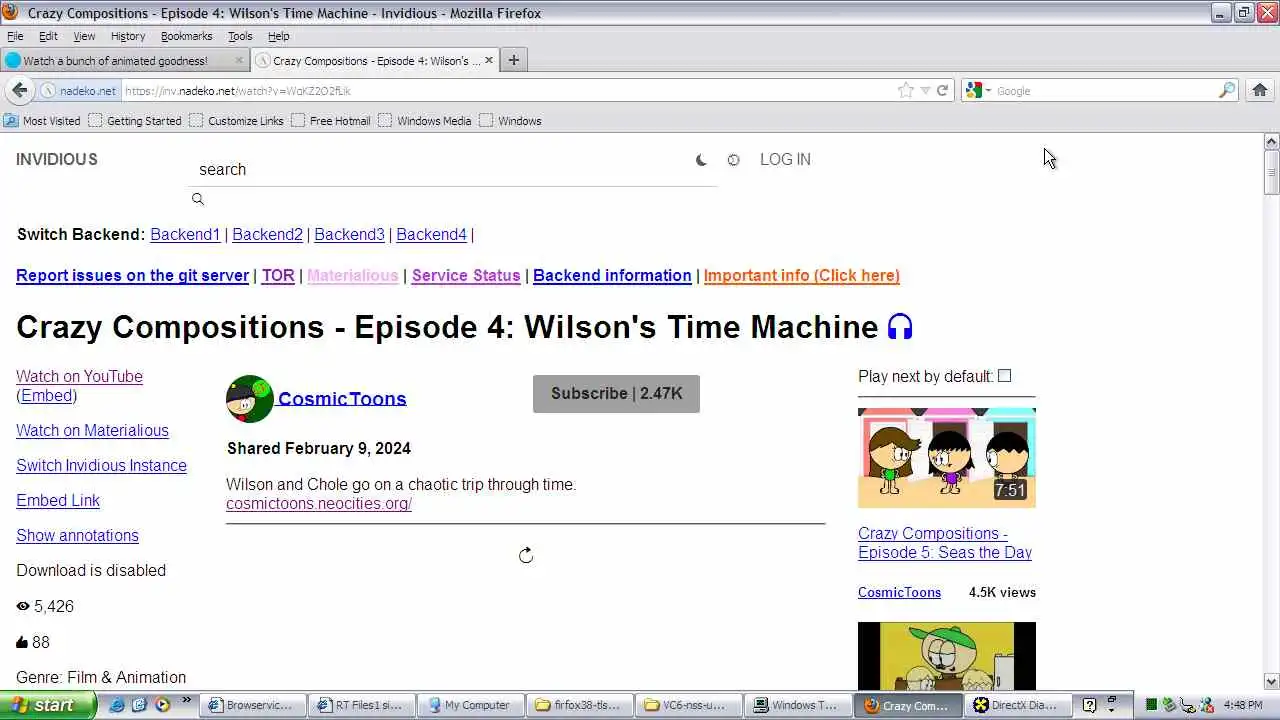Screen dimensions: 1280x720
Task: Close the Crazy Compositions tab
Action: click(x=489, y=60)
